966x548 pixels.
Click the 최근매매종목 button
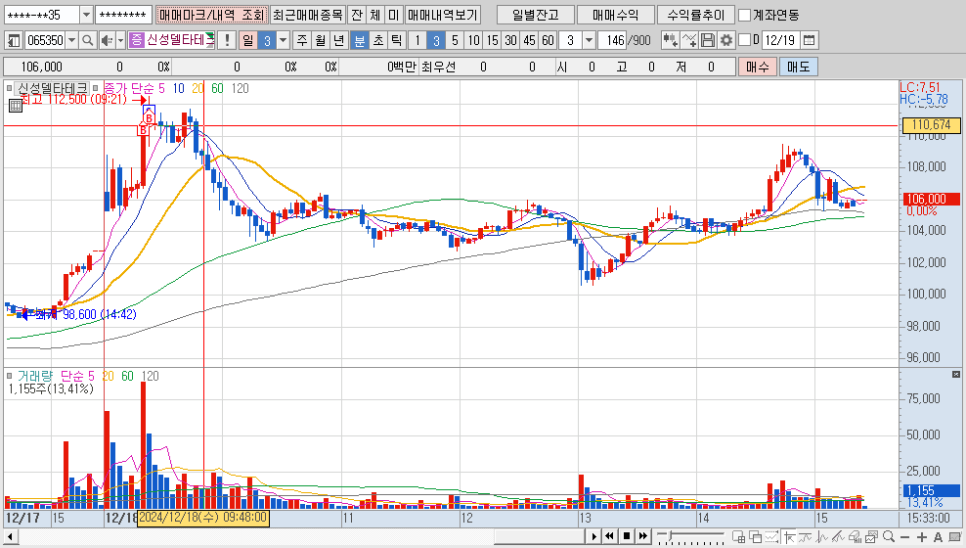[307, 15]
